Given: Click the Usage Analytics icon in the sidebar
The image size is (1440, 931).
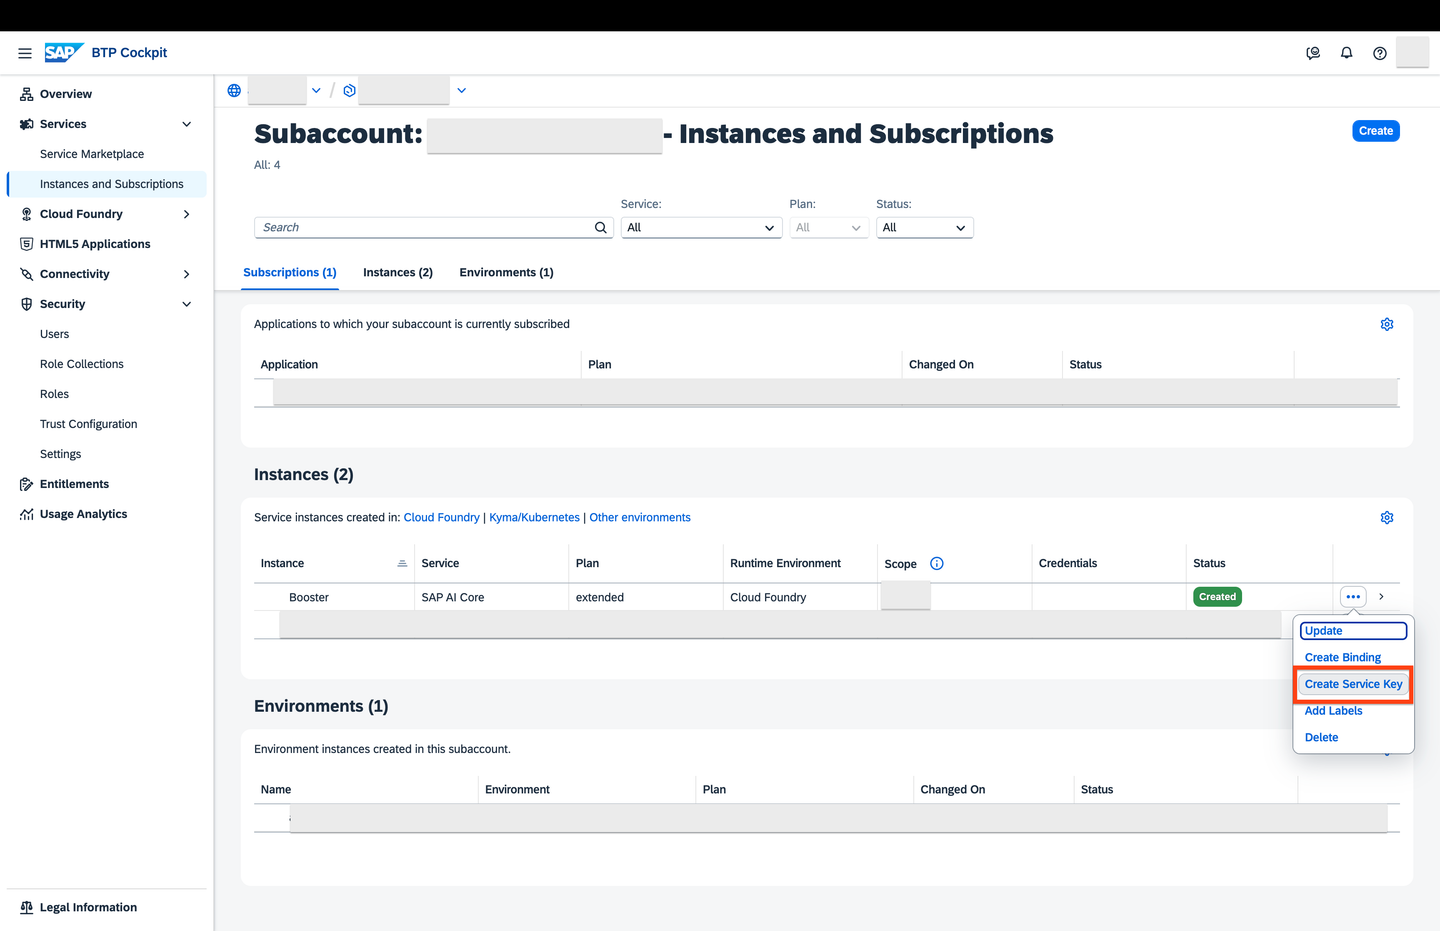Looking at the screenshot, I should coord(27,514).
